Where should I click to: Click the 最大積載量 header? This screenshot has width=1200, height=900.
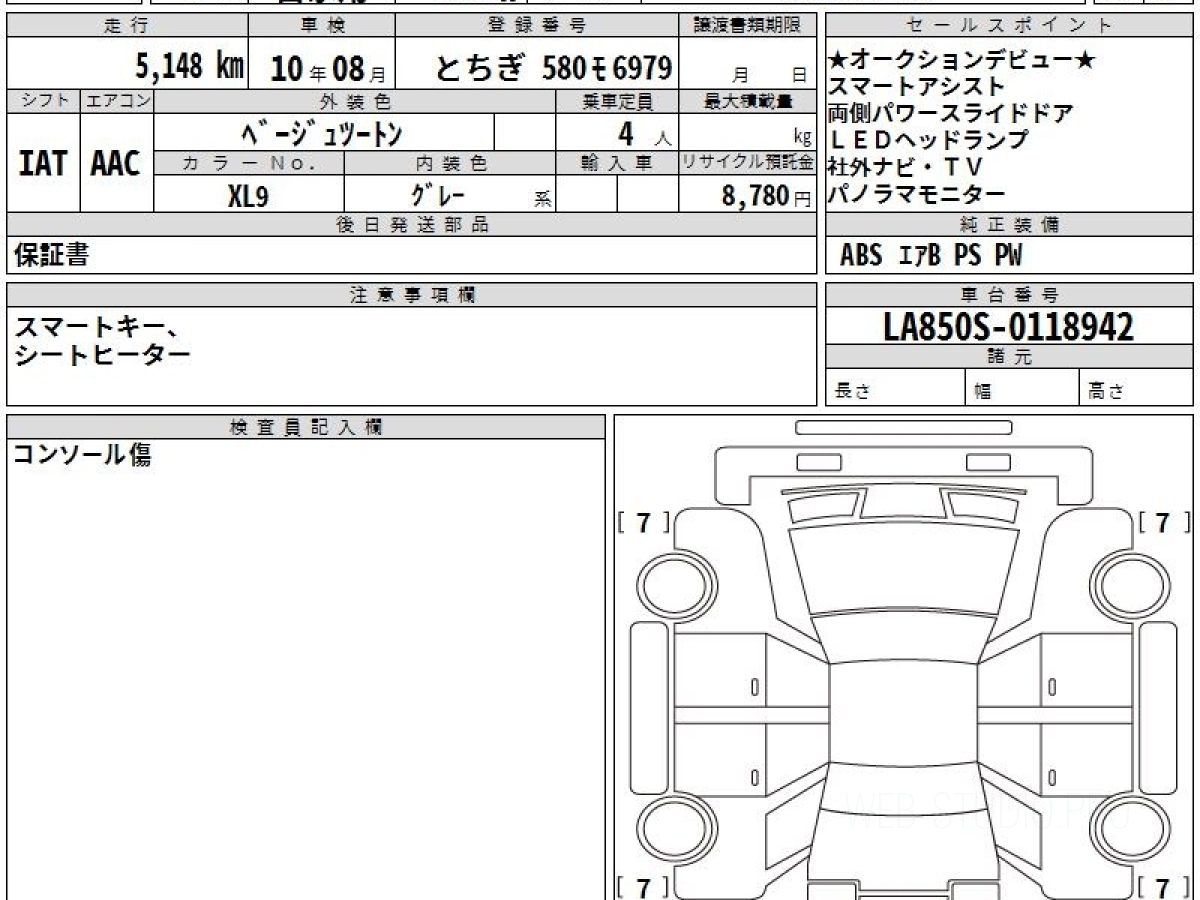tap(747, 101)
